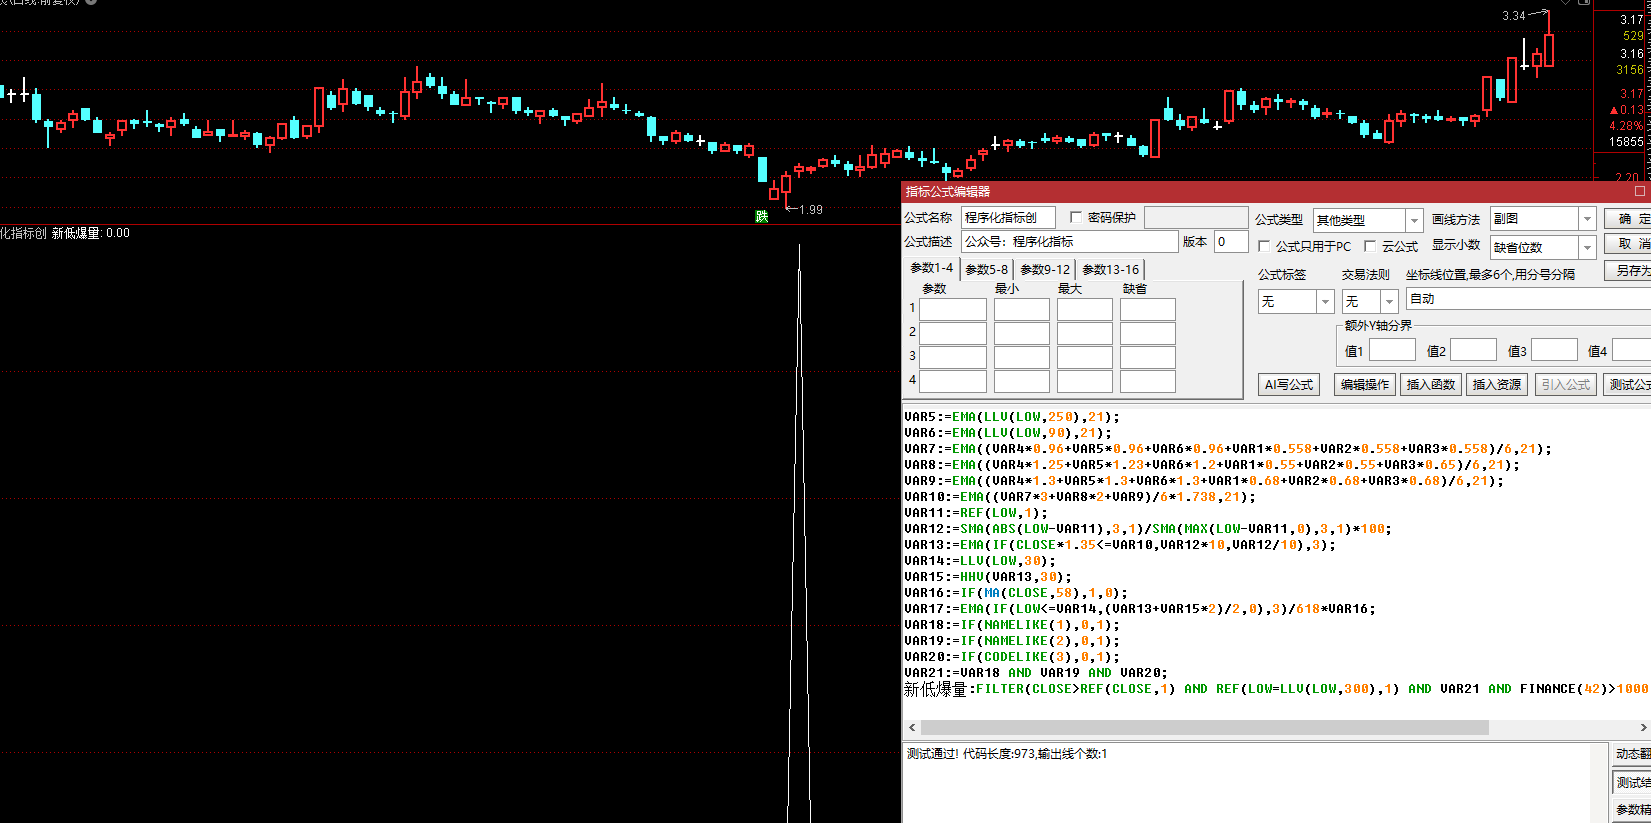Toggle the 云公式 checkbox
This screenshot has width=1651, height=823.
pyautogui.click(x=1370, y=246)
